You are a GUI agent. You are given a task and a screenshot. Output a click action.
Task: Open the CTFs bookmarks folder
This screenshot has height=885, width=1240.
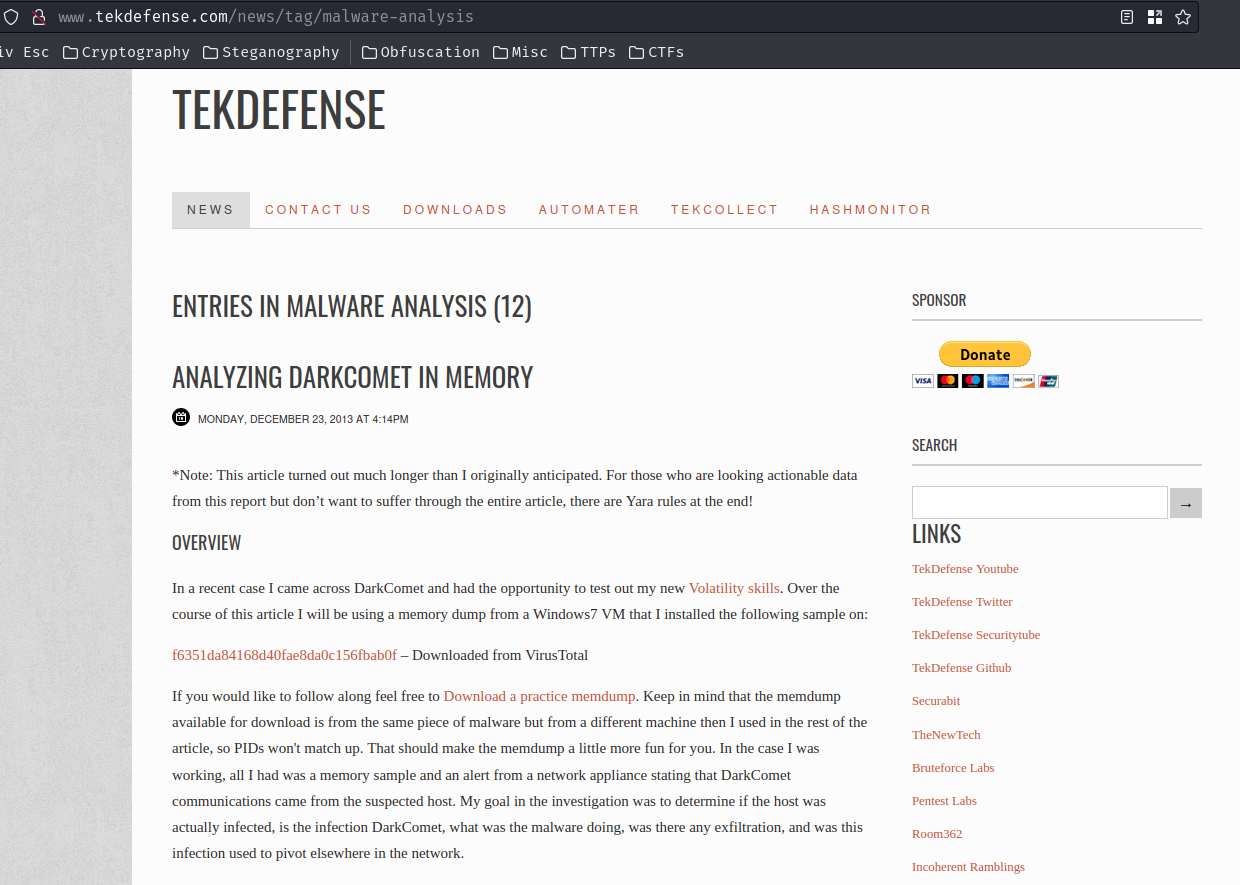click(x=656, y=52)
